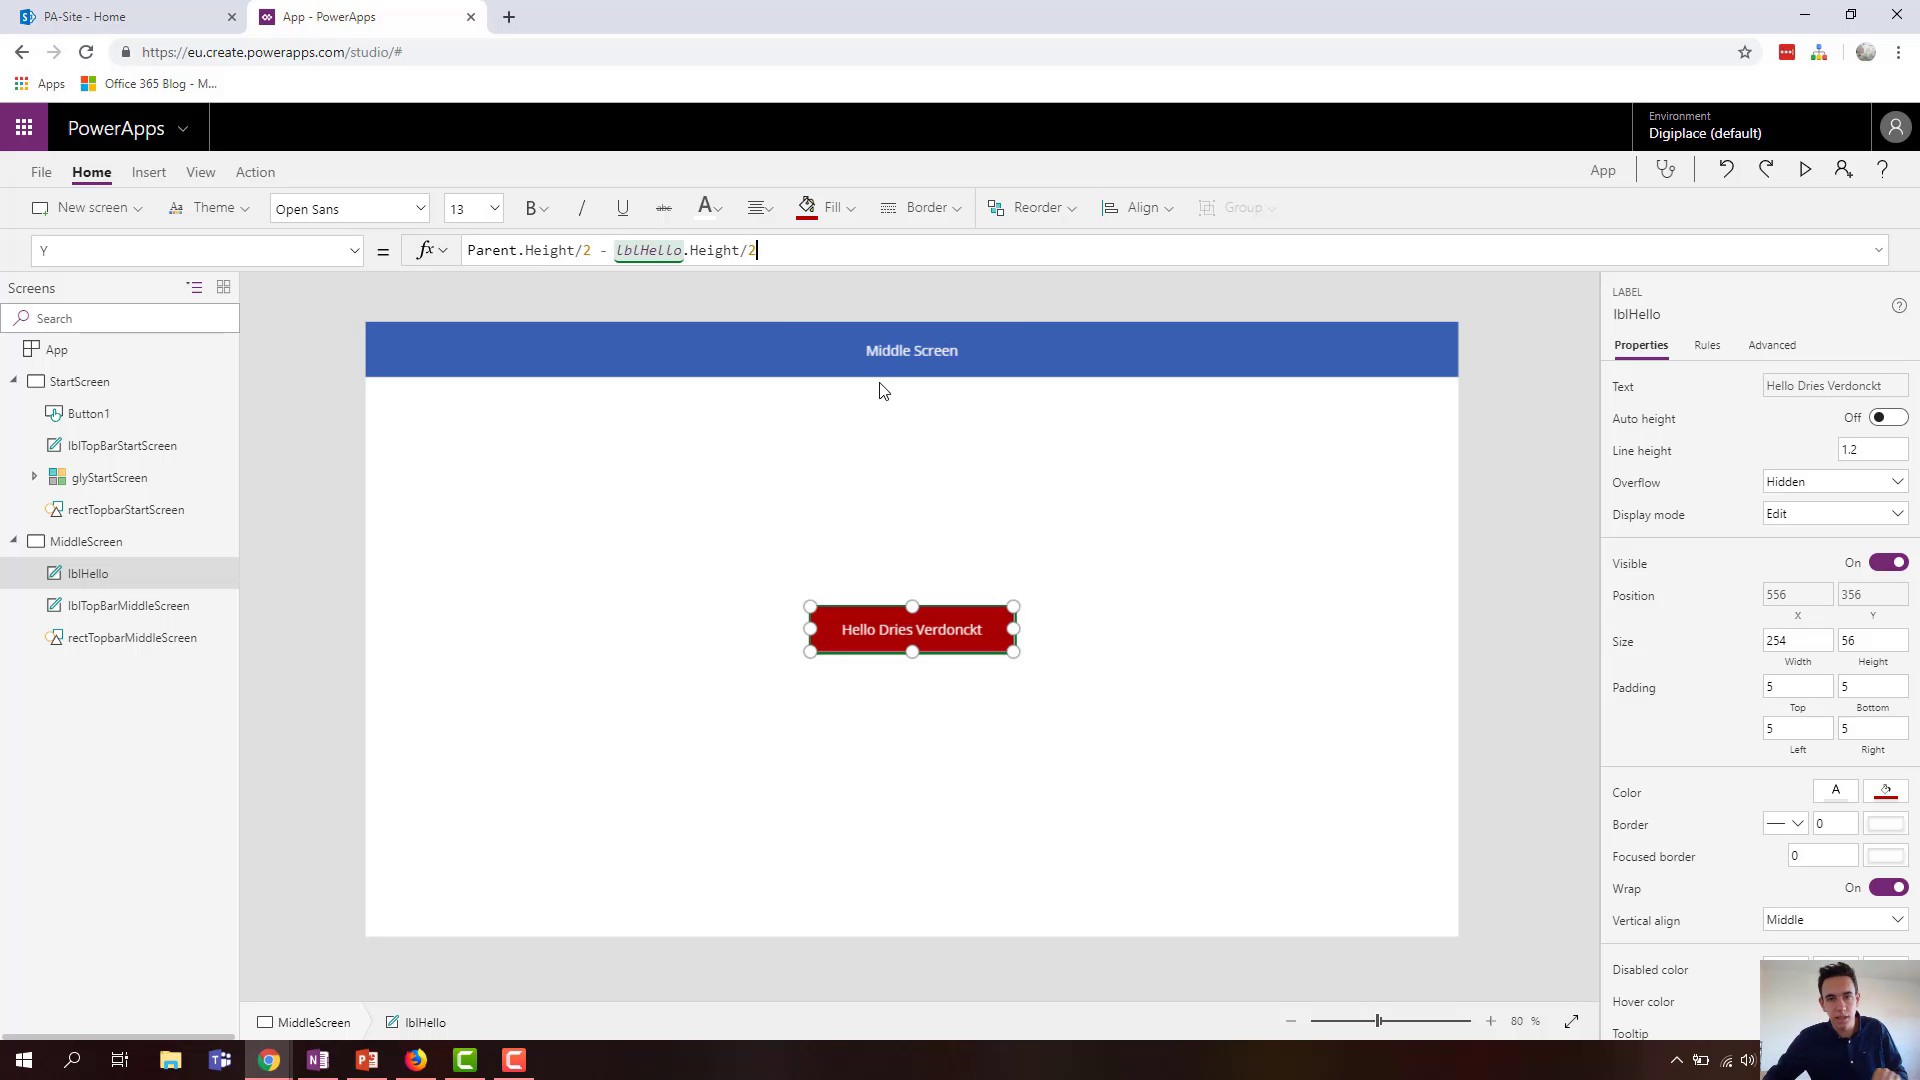
Task: Apply underline formatting
Action: [622, 208]
